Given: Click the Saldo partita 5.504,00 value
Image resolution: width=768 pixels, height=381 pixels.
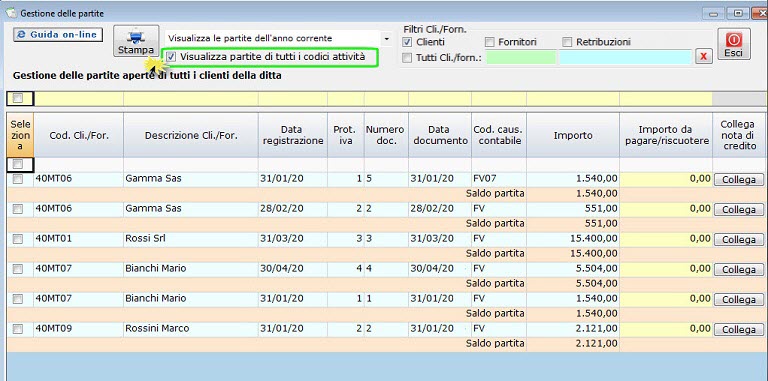Looking at the screenshot, I should (597, 284).
